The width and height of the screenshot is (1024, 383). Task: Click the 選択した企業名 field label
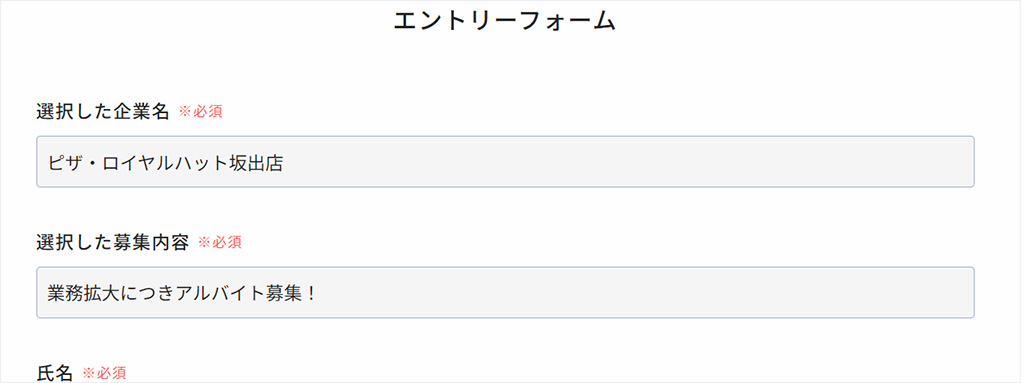[103, 112]
